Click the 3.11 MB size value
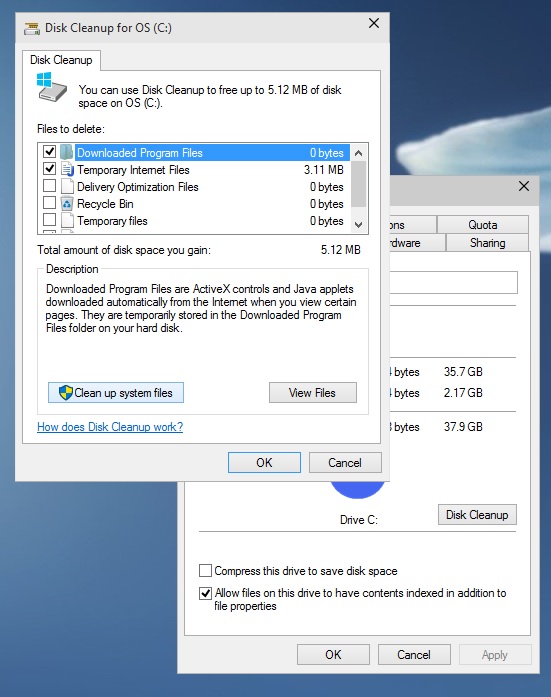Viewport: 551px width, 697px height. (x=323, y=170)
